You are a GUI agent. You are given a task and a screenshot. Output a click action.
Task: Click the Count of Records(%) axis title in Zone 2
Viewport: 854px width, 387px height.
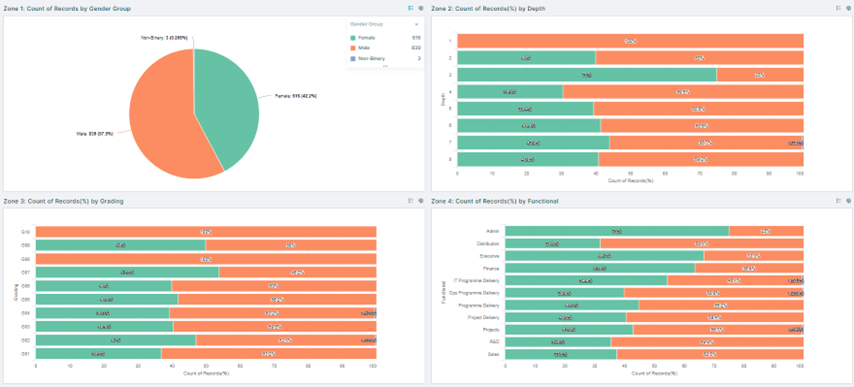click(631, 181)
